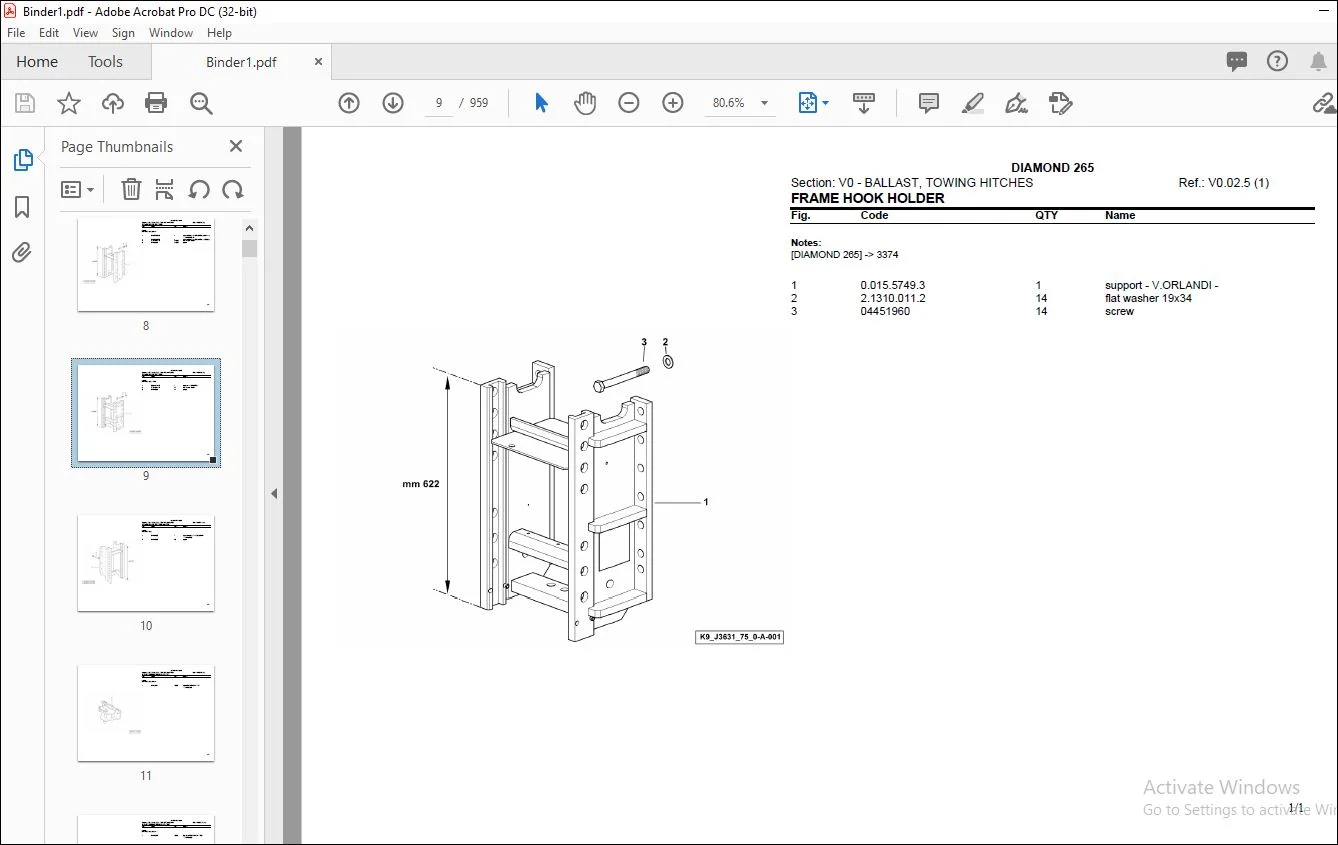The image size is (1338, 845).
Task: Click the 'mm 622' dimension label
Action: (421, 484)
